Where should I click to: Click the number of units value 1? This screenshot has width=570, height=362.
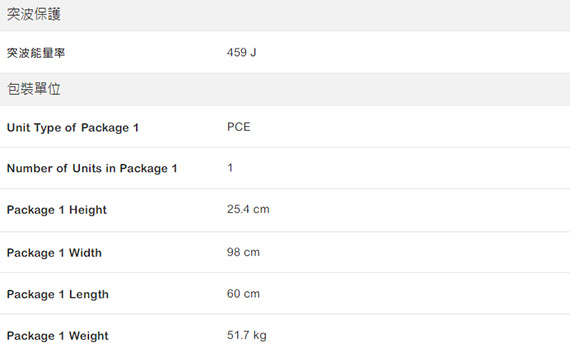click(x=230, y=168)
